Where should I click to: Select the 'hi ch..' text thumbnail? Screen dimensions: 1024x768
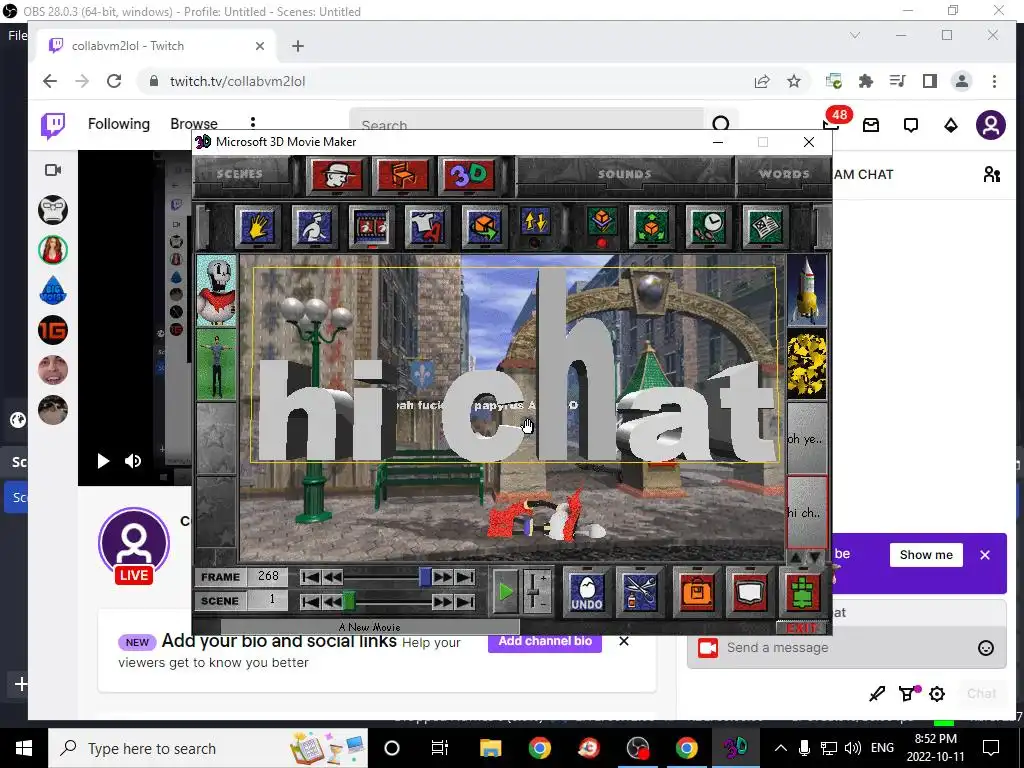(x=807, y=512)
